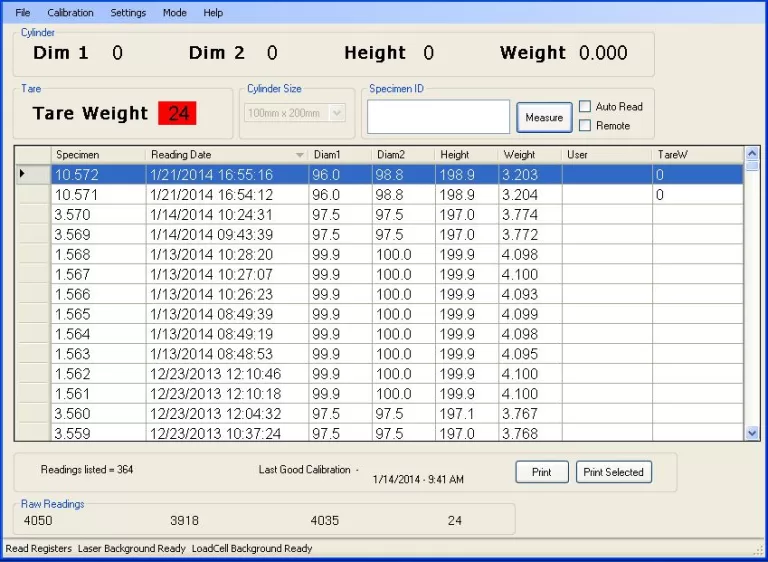The width and height of the screenshot is (768, 562).
Task: Open the File menu
Action: pyautogui.click(x=23, y=13)
